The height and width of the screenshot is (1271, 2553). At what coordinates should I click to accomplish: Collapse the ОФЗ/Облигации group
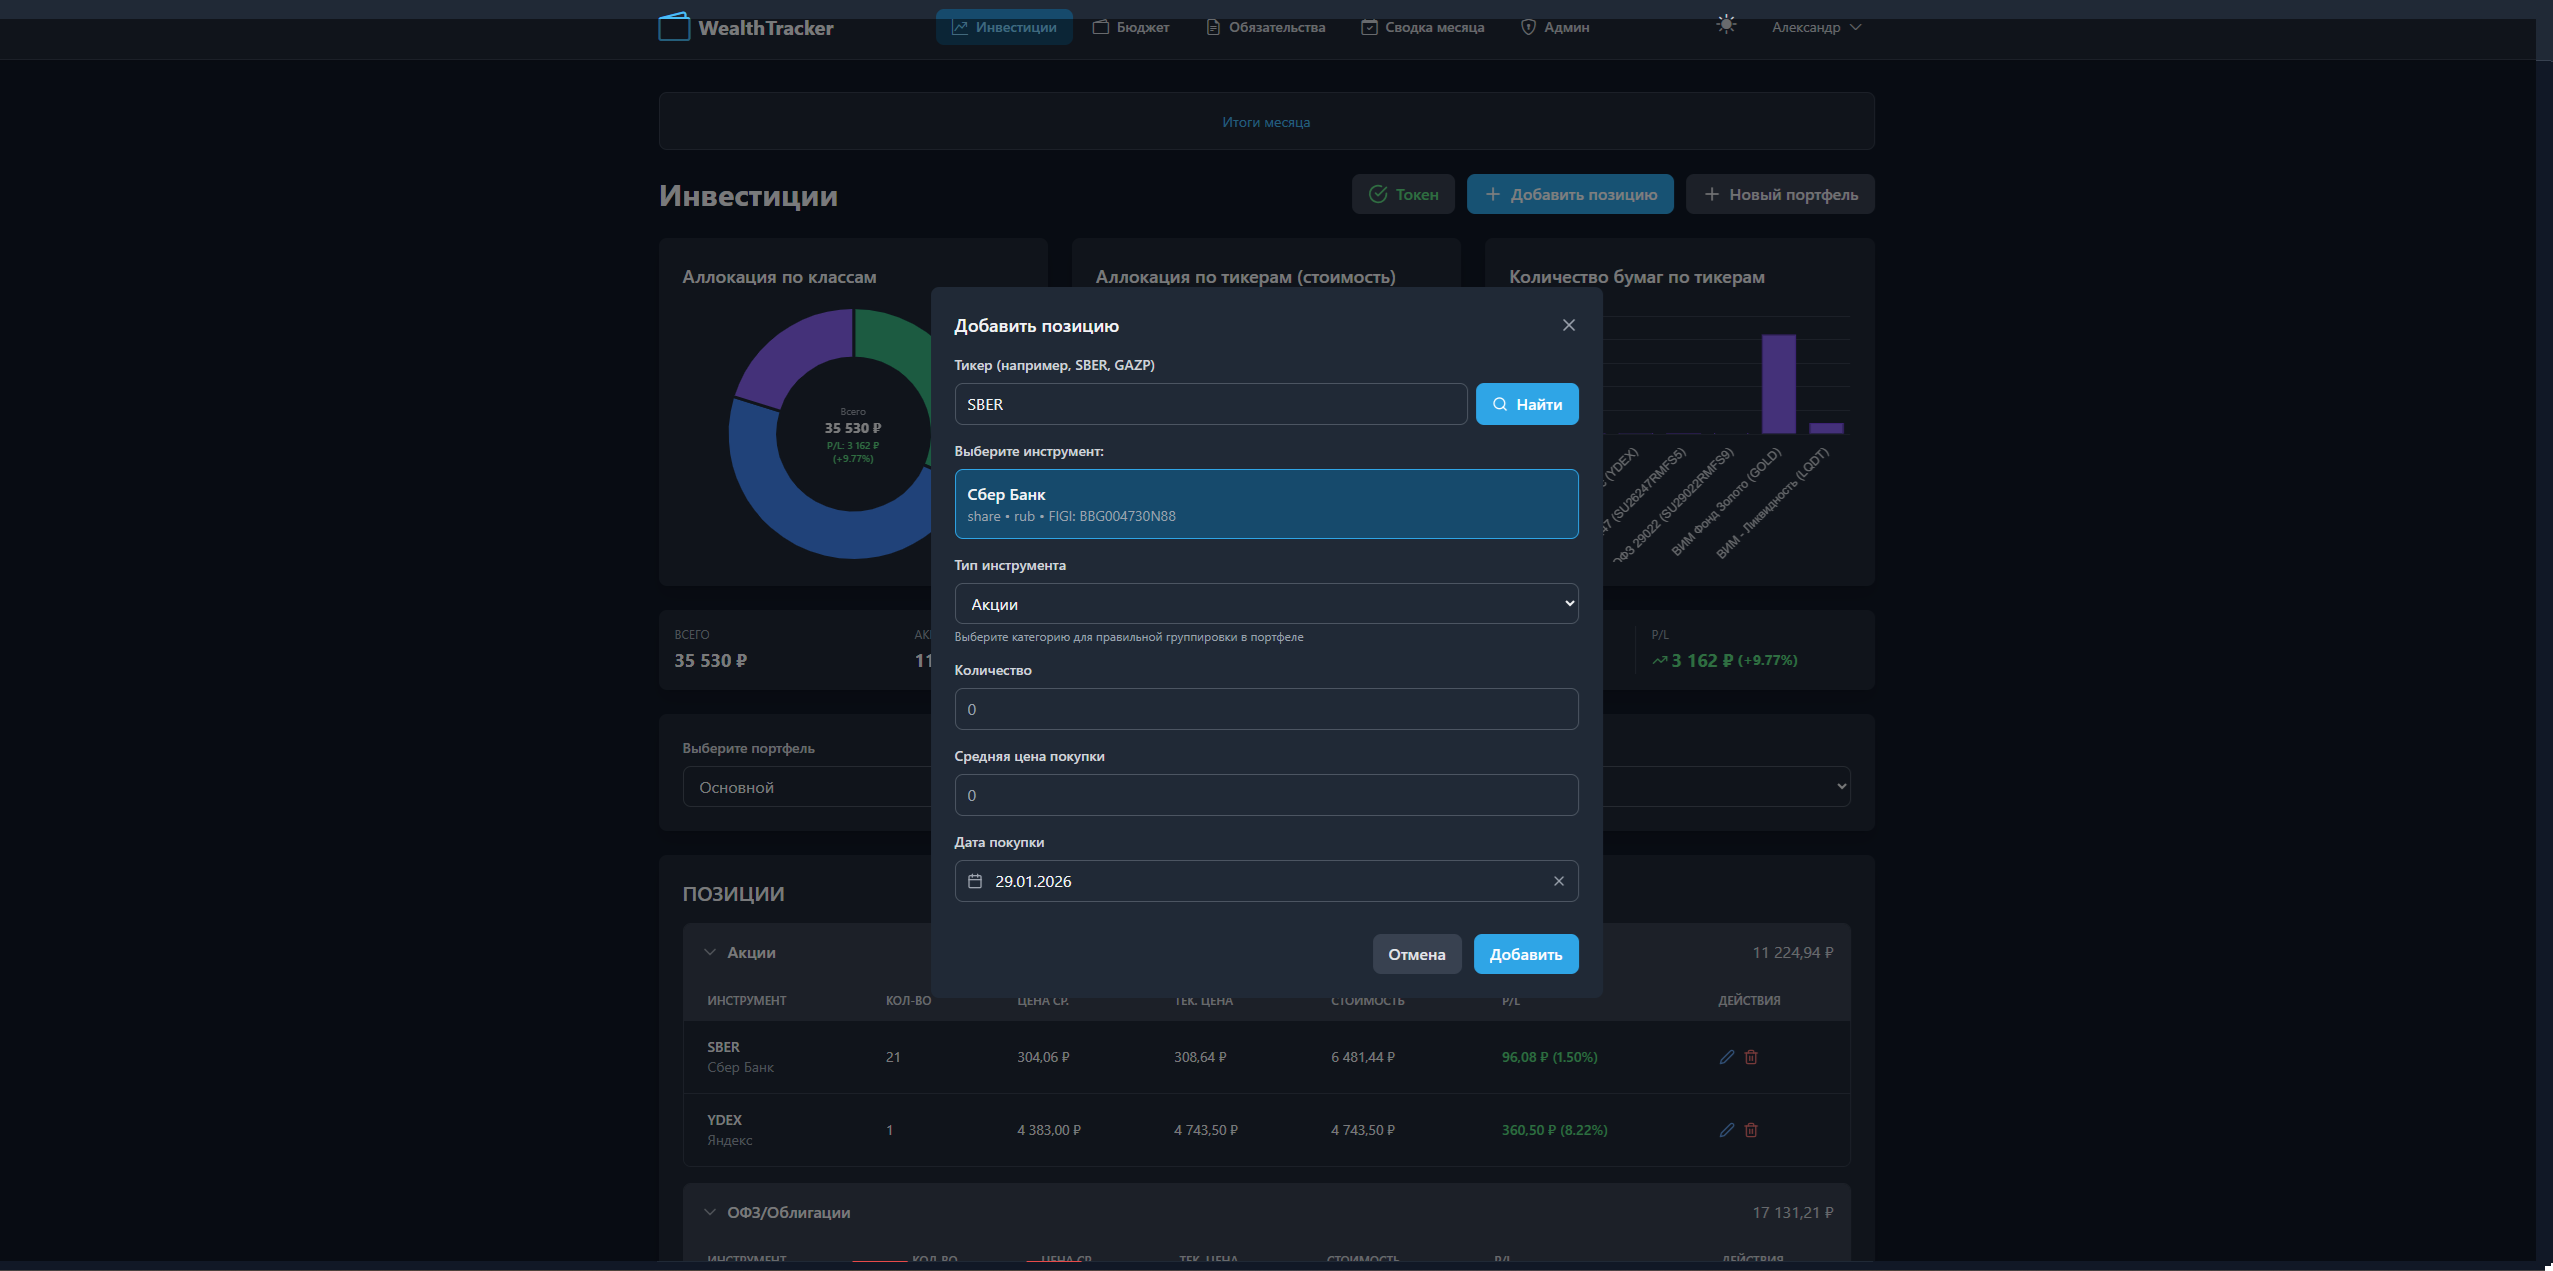[710, 1212]
